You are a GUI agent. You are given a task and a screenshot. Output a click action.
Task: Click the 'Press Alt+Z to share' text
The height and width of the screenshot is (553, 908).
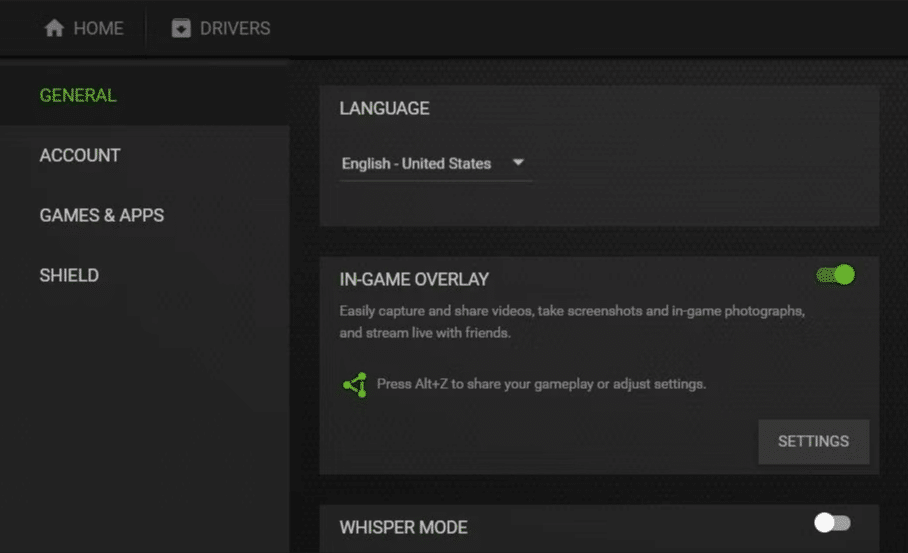coord(541,384)
